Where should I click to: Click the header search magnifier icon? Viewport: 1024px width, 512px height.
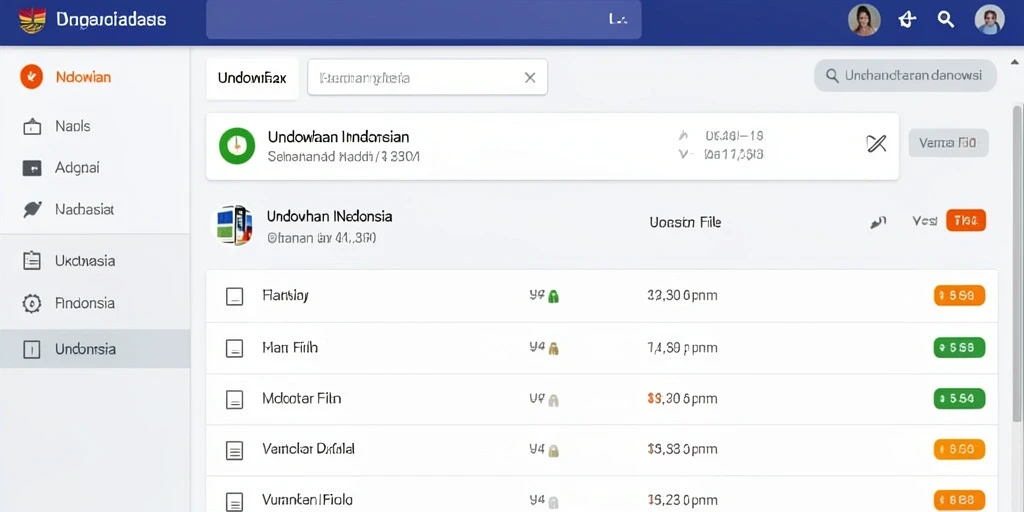[x=946, y=19]
